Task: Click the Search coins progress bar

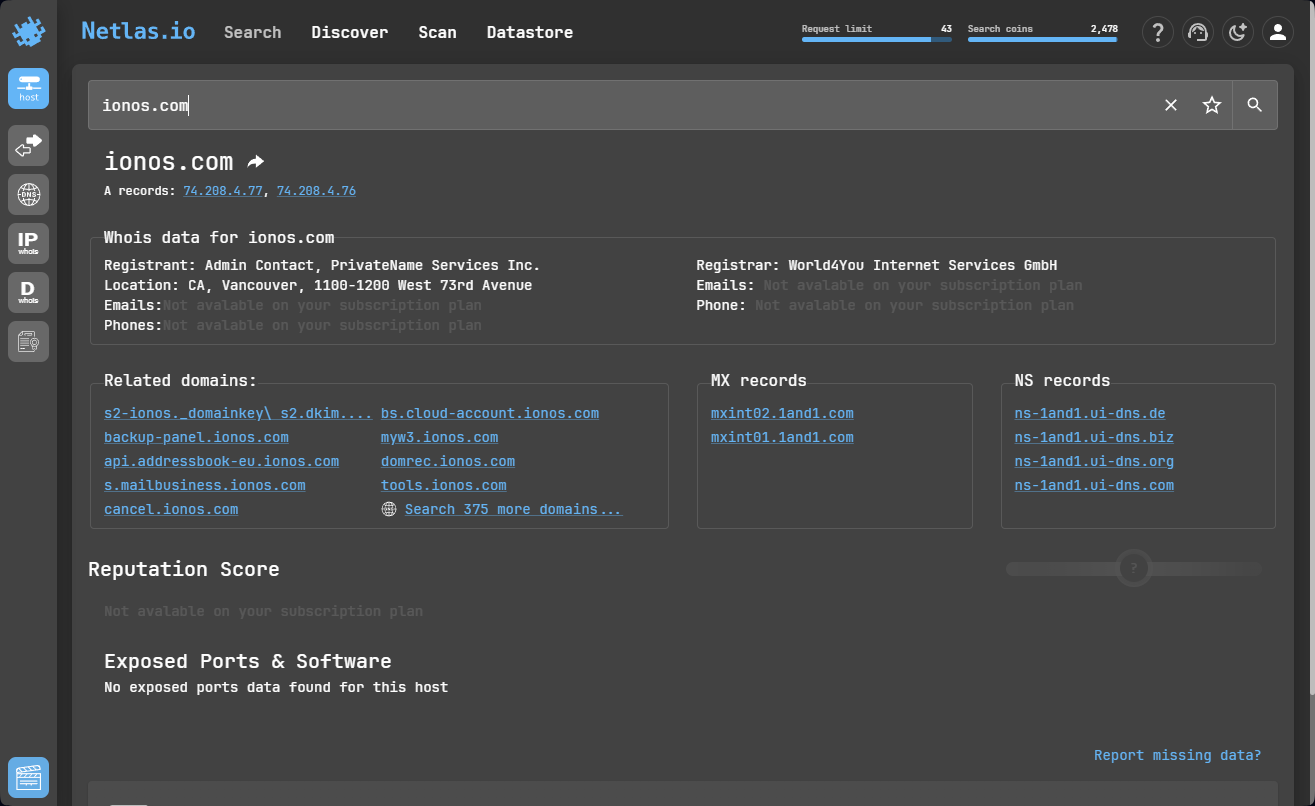Action: [1043, 39]
